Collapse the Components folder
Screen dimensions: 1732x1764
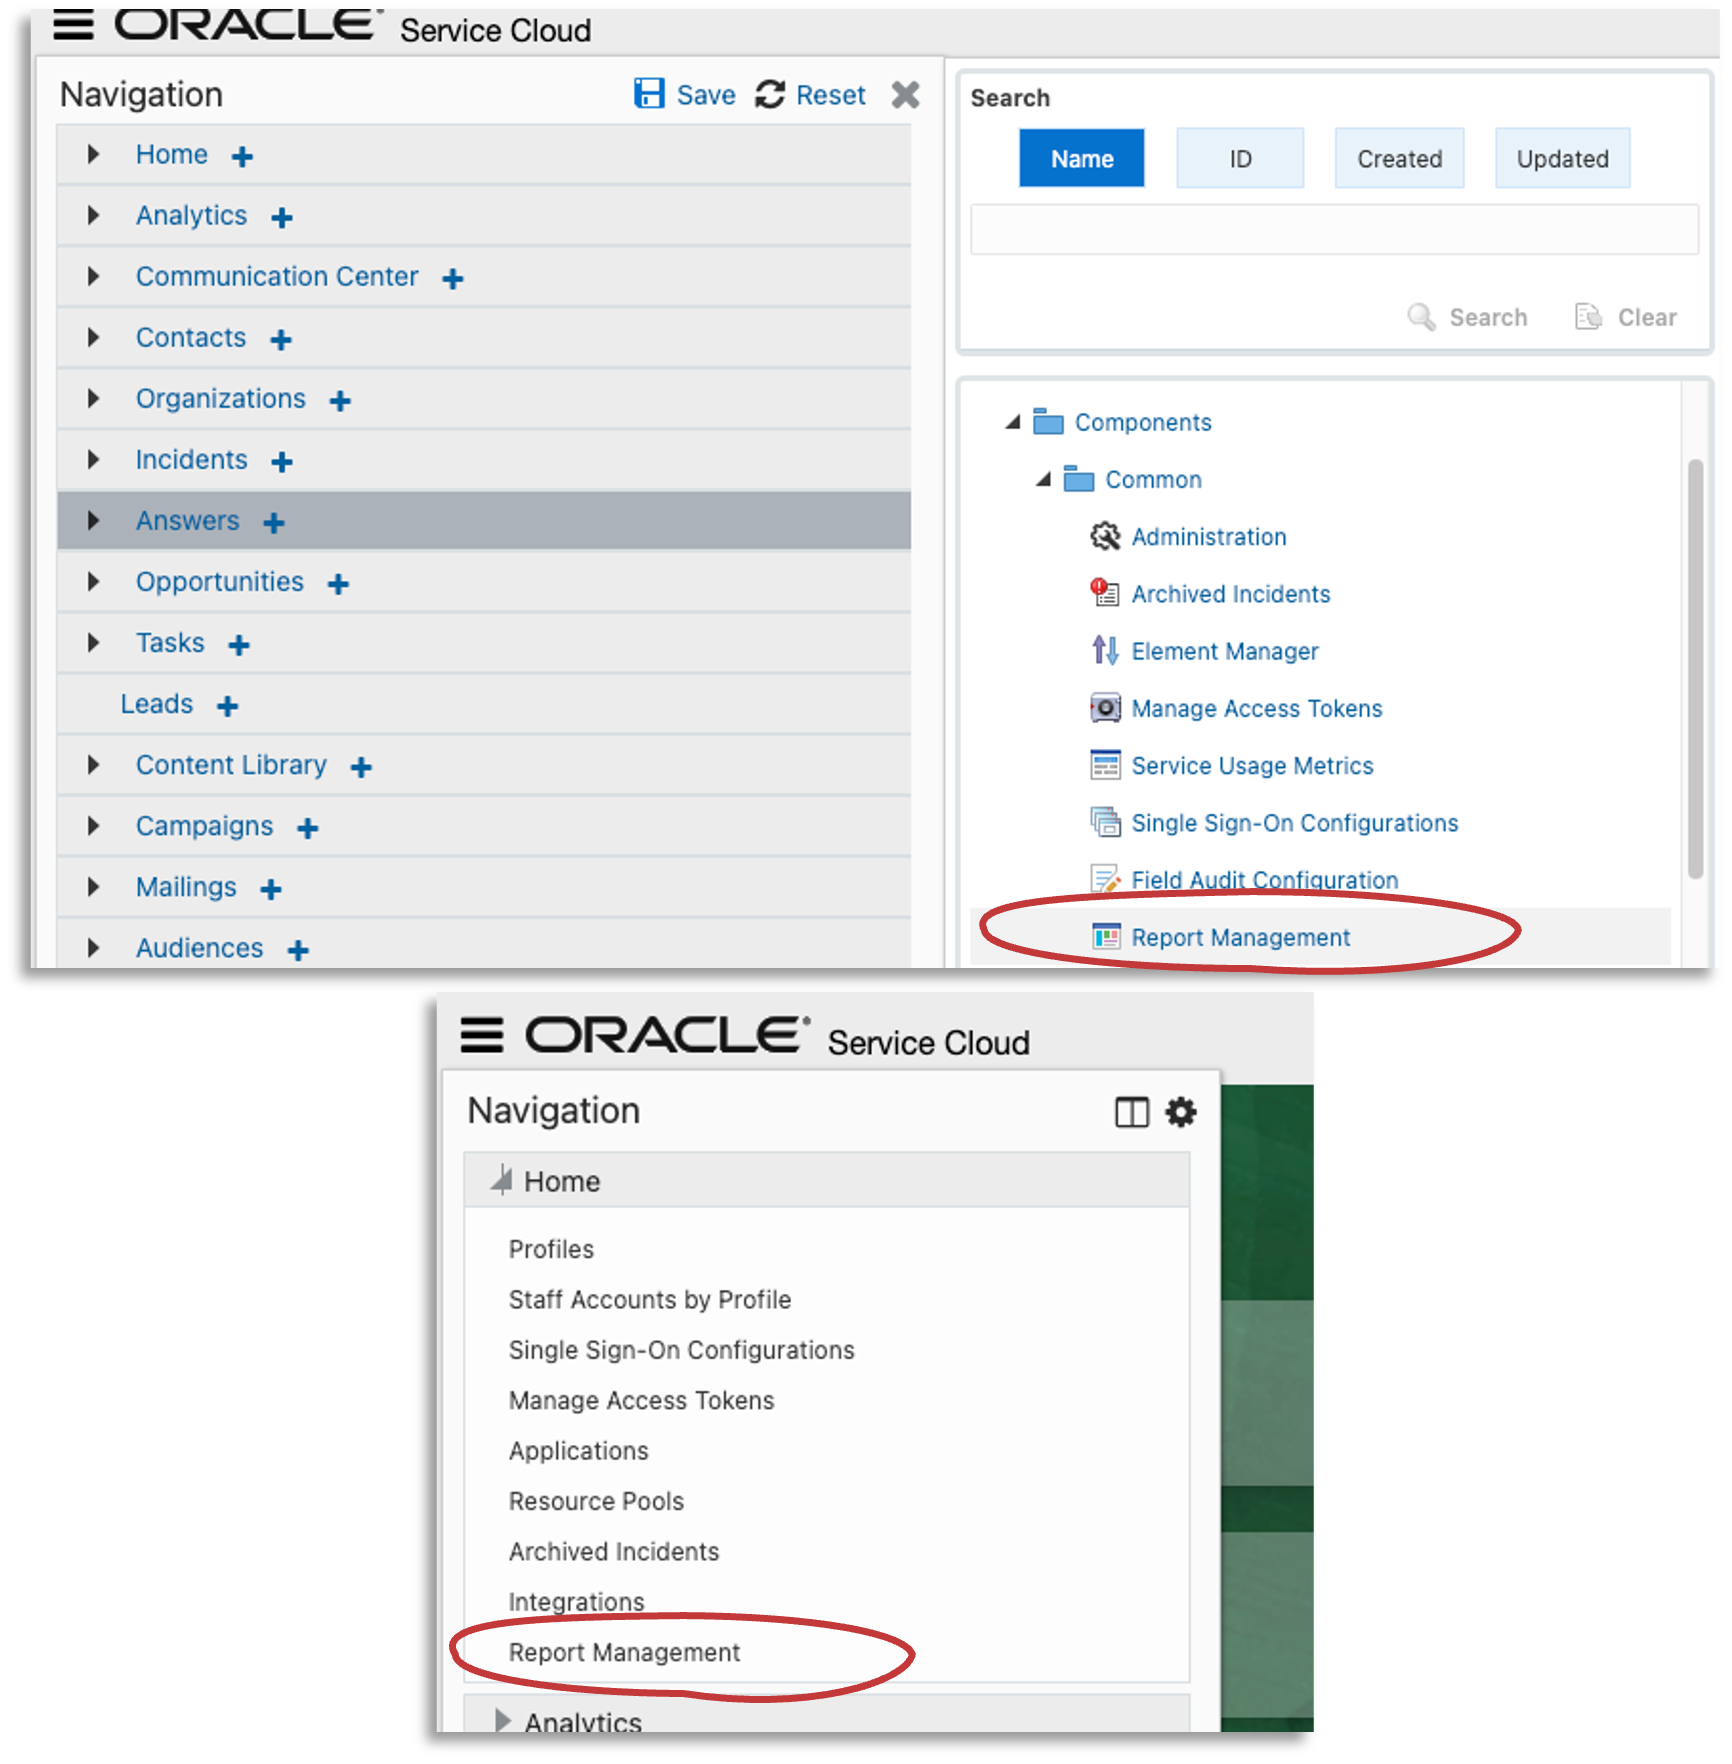click(1013, 422)
